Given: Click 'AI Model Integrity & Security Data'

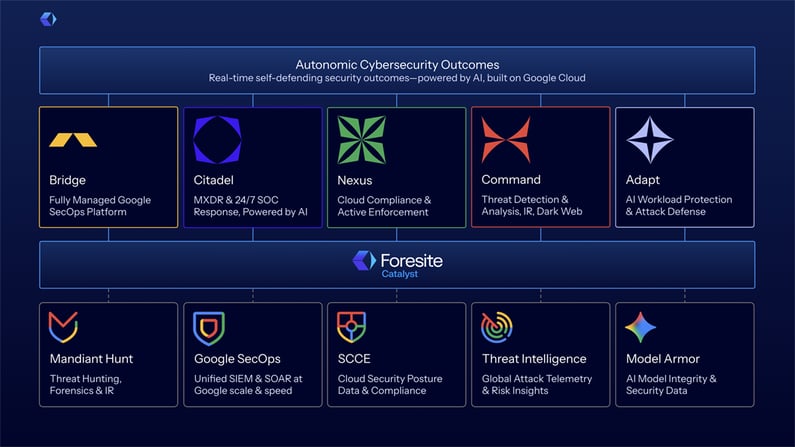Looking at the screenshot, I should tap(671, 385).
